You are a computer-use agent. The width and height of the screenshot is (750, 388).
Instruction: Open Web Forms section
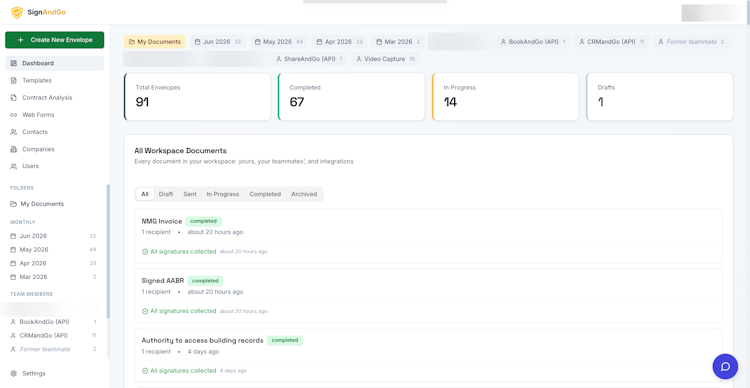tap(55, 115)
